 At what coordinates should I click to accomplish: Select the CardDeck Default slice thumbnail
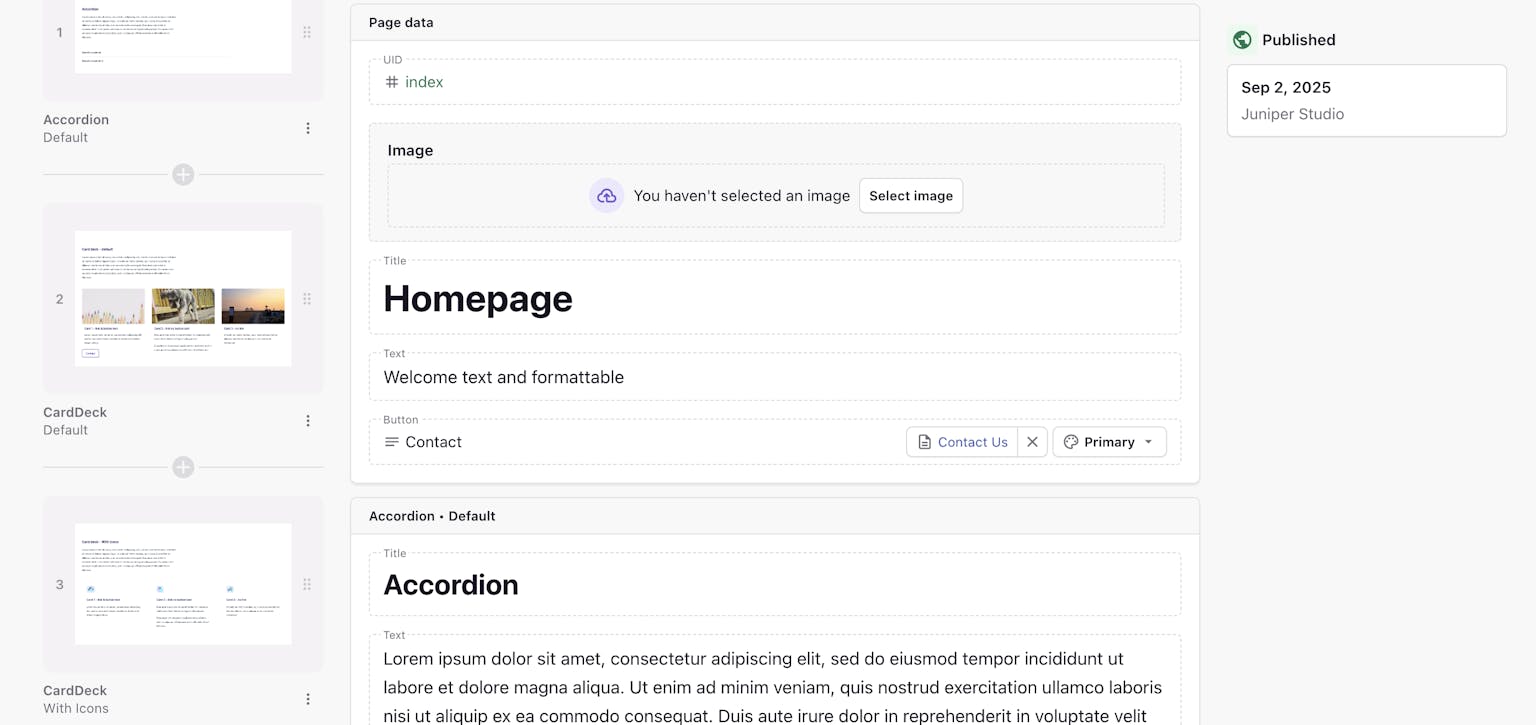coord(183,298)
